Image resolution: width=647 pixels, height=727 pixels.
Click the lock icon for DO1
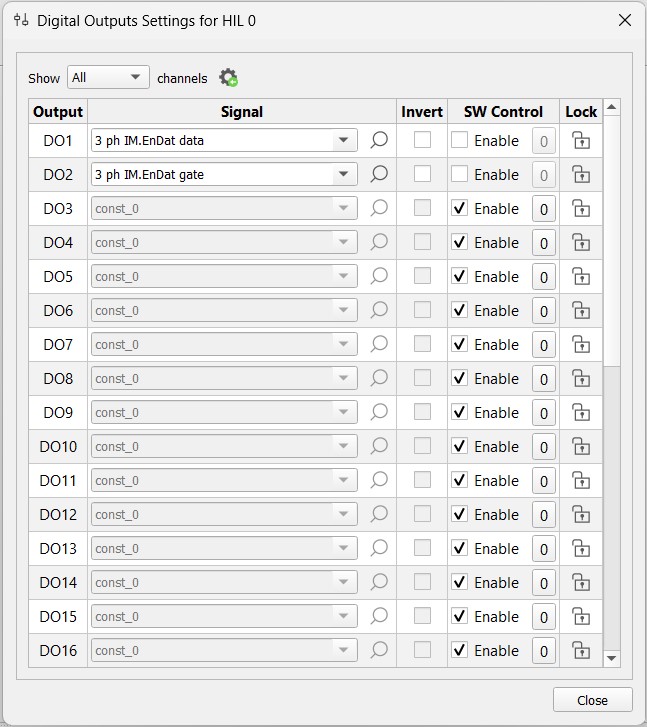coord(580,141)
